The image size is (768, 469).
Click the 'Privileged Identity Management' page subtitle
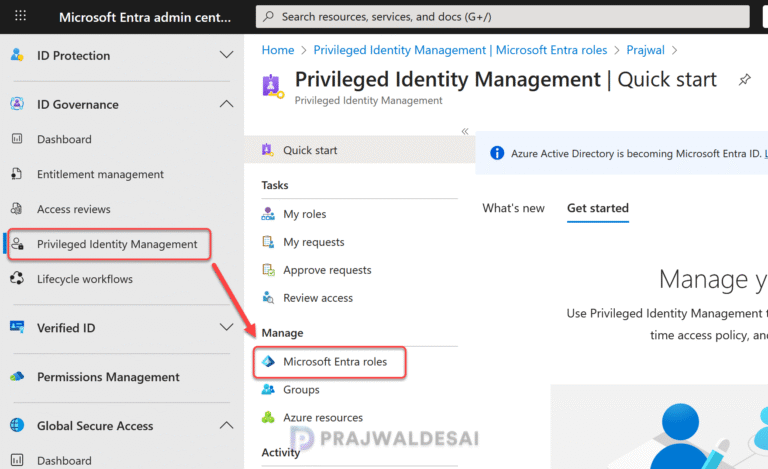tap(368, 100)
